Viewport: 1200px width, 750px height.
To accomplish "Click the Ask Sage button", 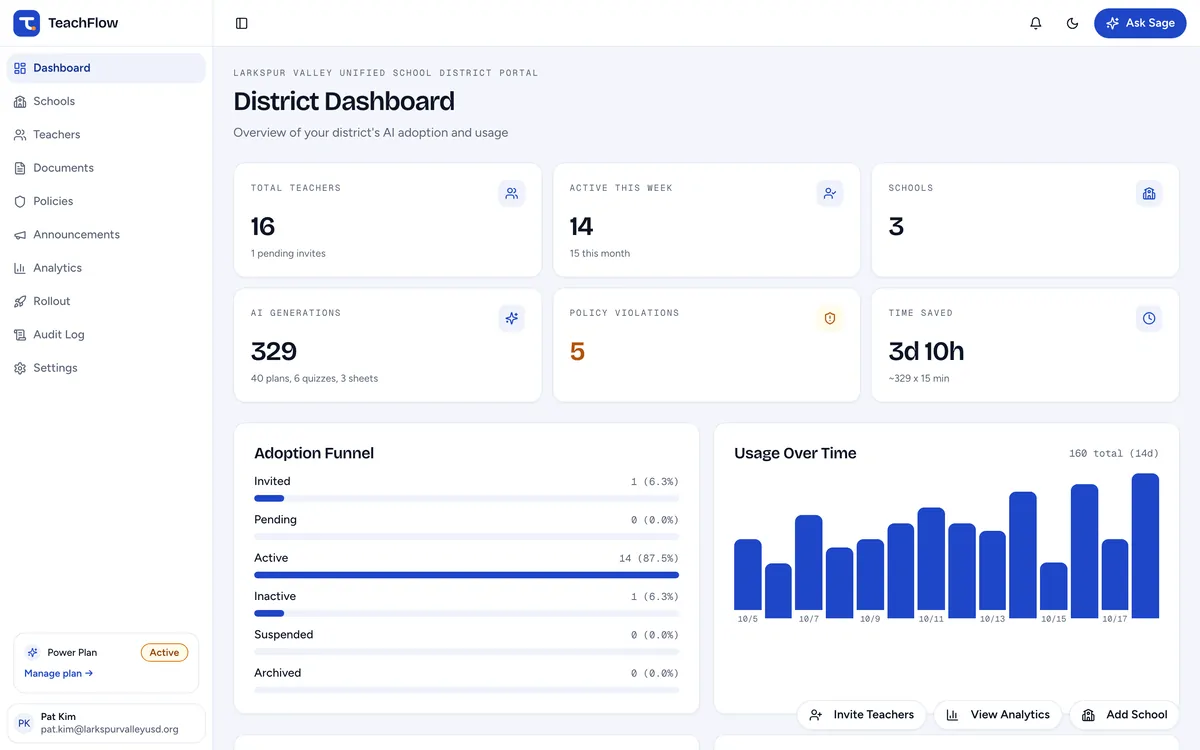I will (x=1140, y=23).
